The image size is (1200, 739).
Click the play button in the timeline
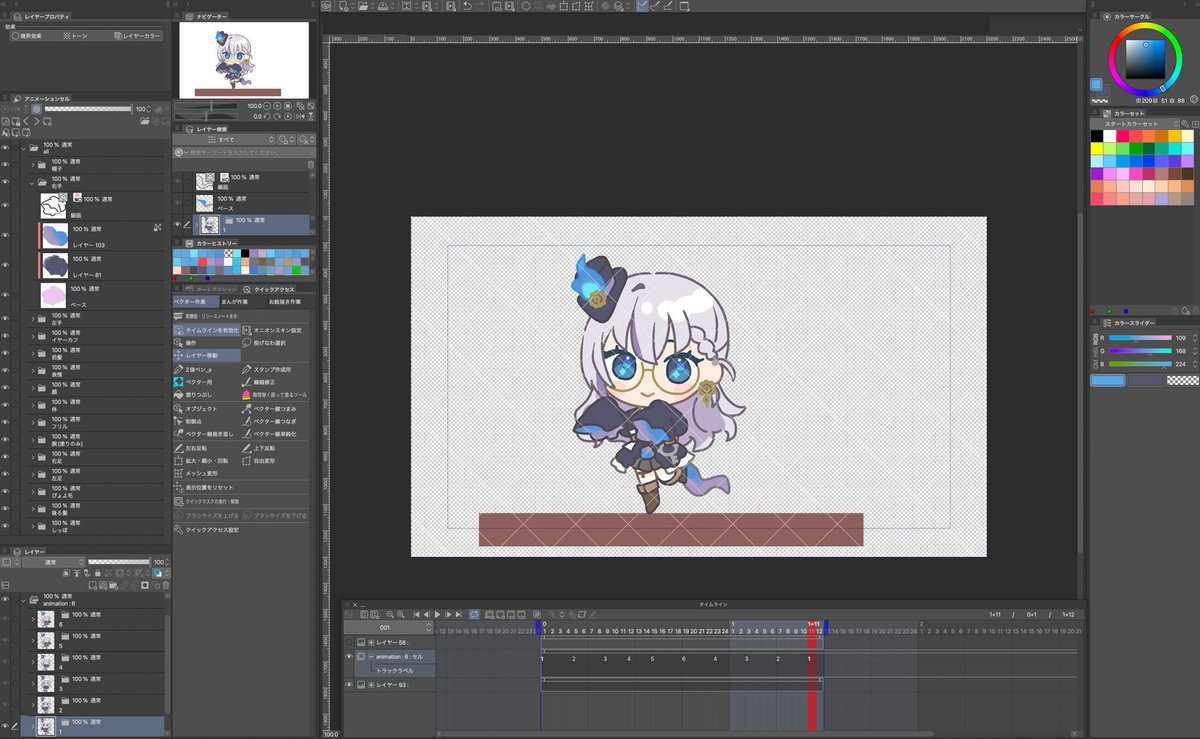click(437, 614)
